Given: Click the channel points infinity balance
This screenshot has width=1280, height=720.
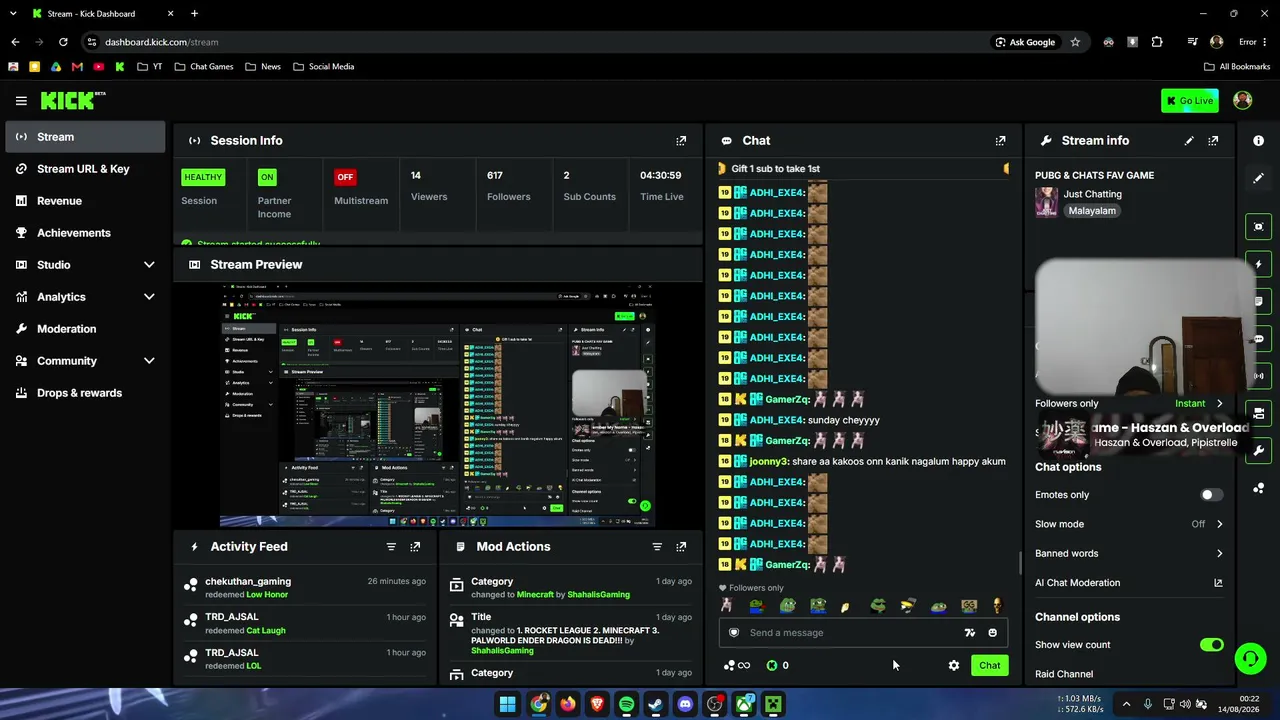Looking at the screenshot, I should click(x=737, y=665).
